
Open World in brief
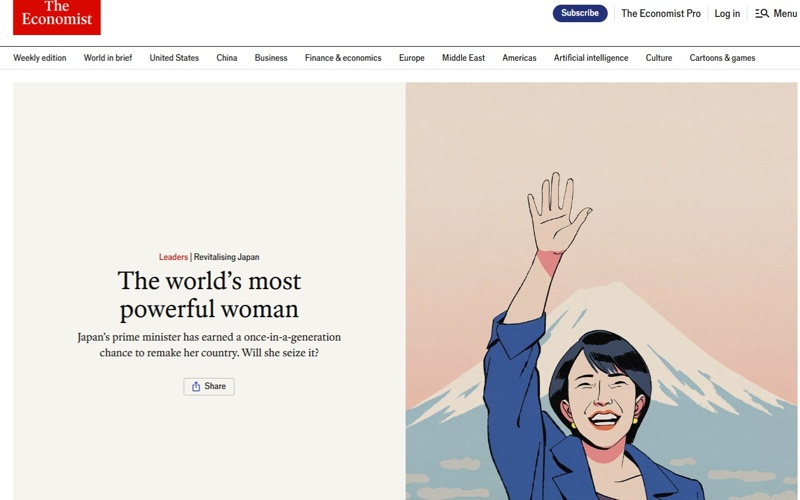click(108, 58)
